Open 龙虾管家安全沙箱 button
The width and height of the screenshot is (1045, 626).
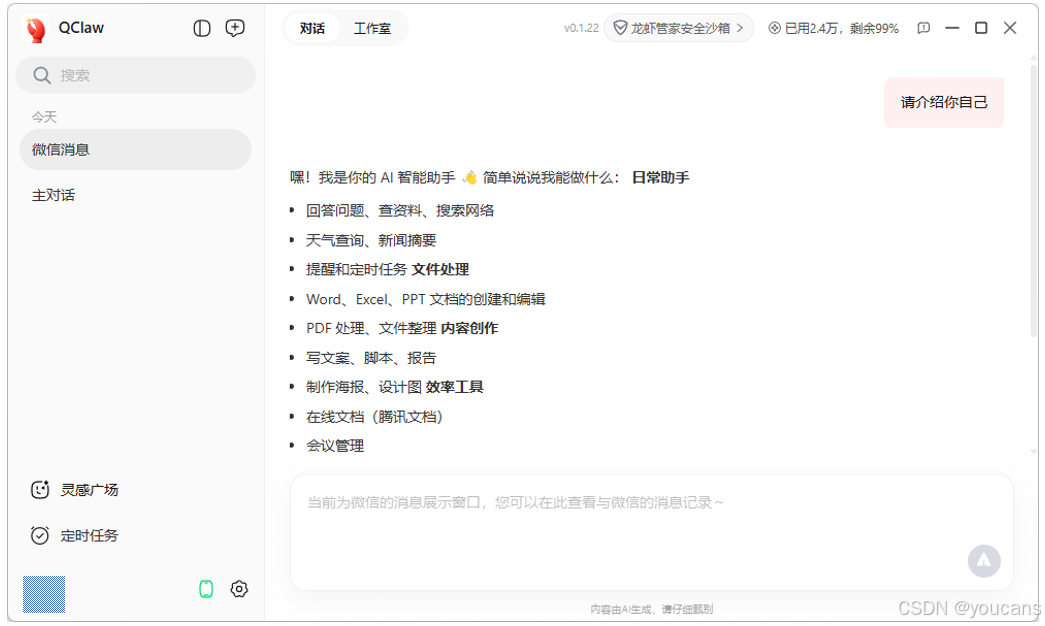click(x=678, y=28)
